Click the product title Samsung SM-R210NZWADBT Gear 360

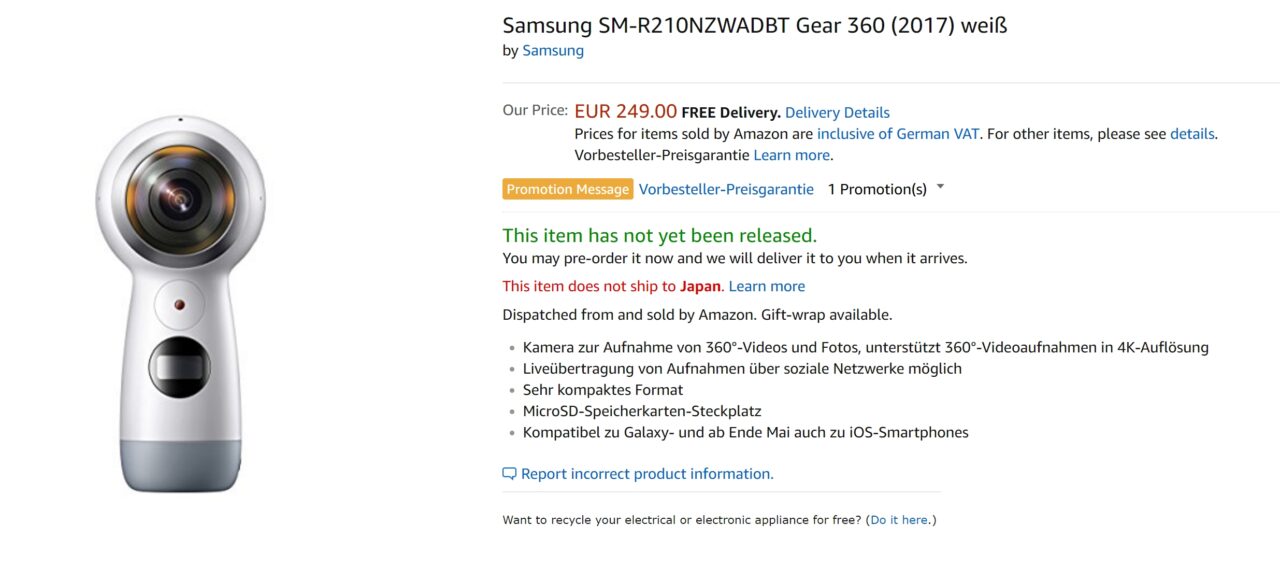[x=754, y=25]
